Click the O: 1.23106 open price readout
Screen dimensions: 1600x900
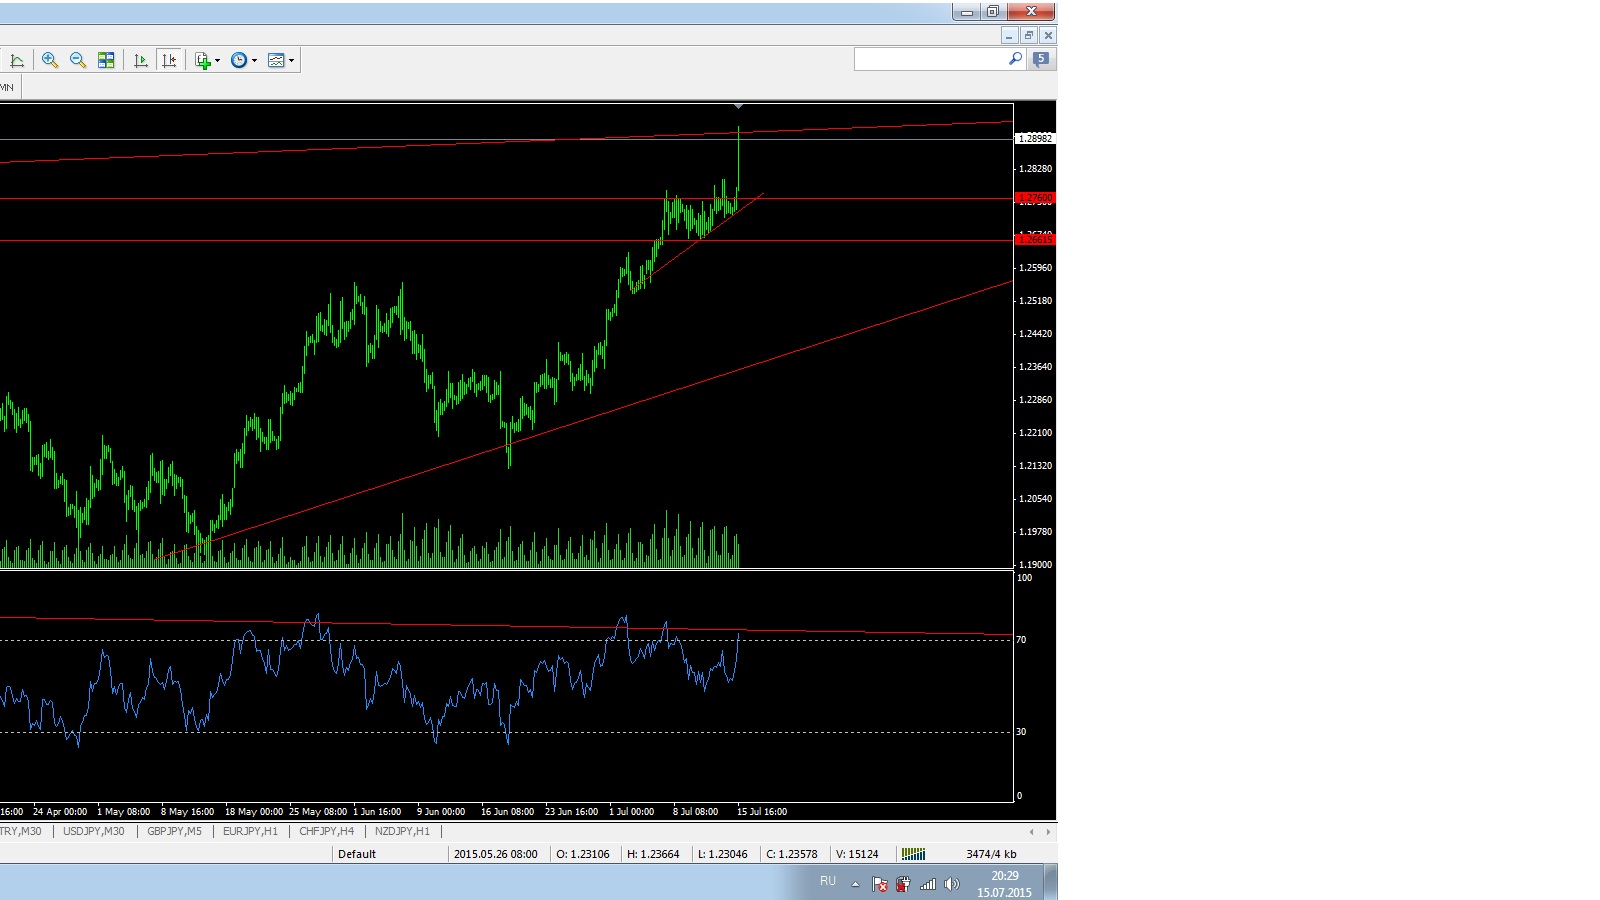583,854
